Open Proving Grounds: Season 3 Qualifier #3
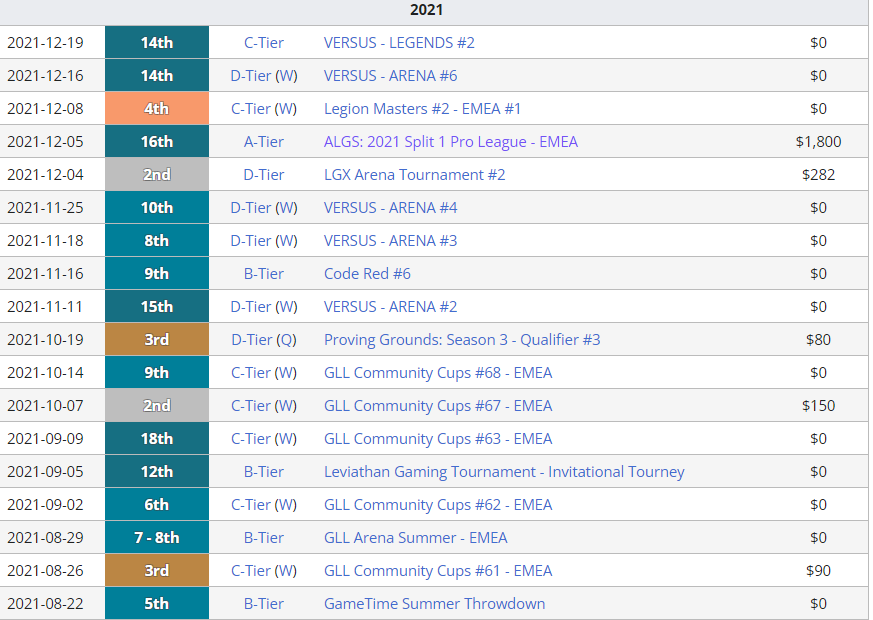 click(462, 340)
